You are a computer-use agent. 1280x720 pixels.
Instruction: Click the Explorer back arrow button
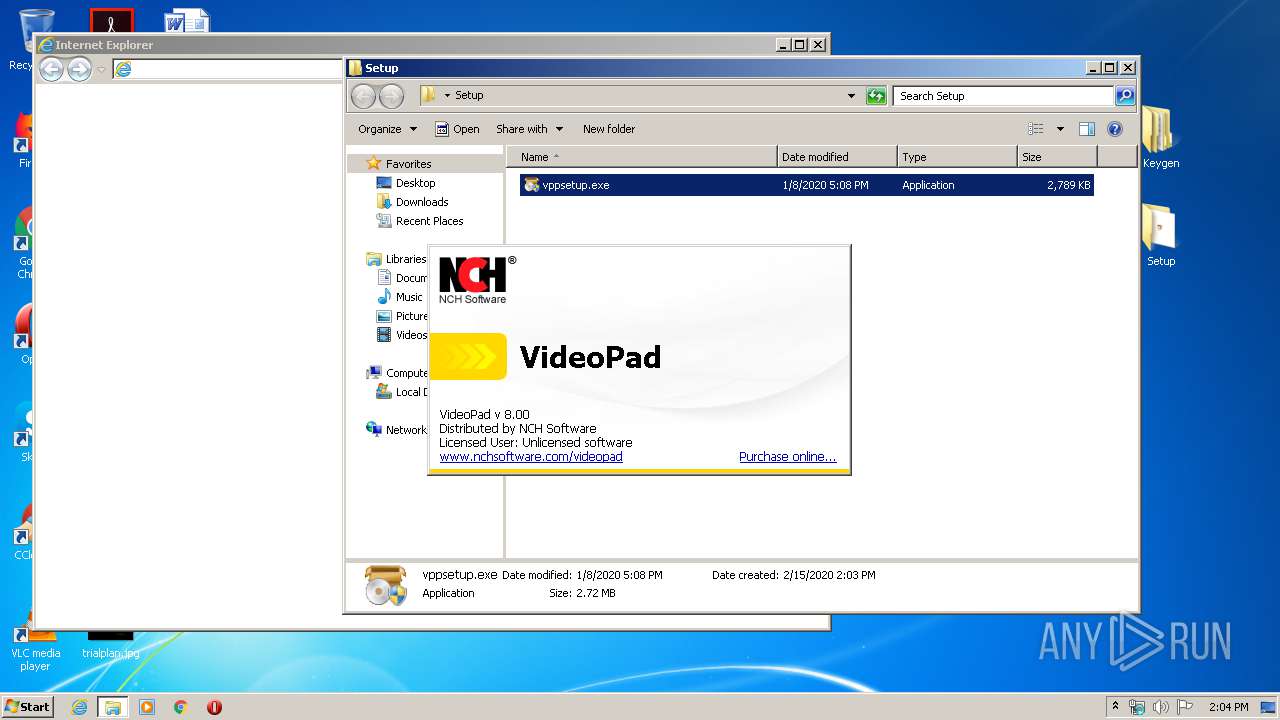click(x=364, y=96)
